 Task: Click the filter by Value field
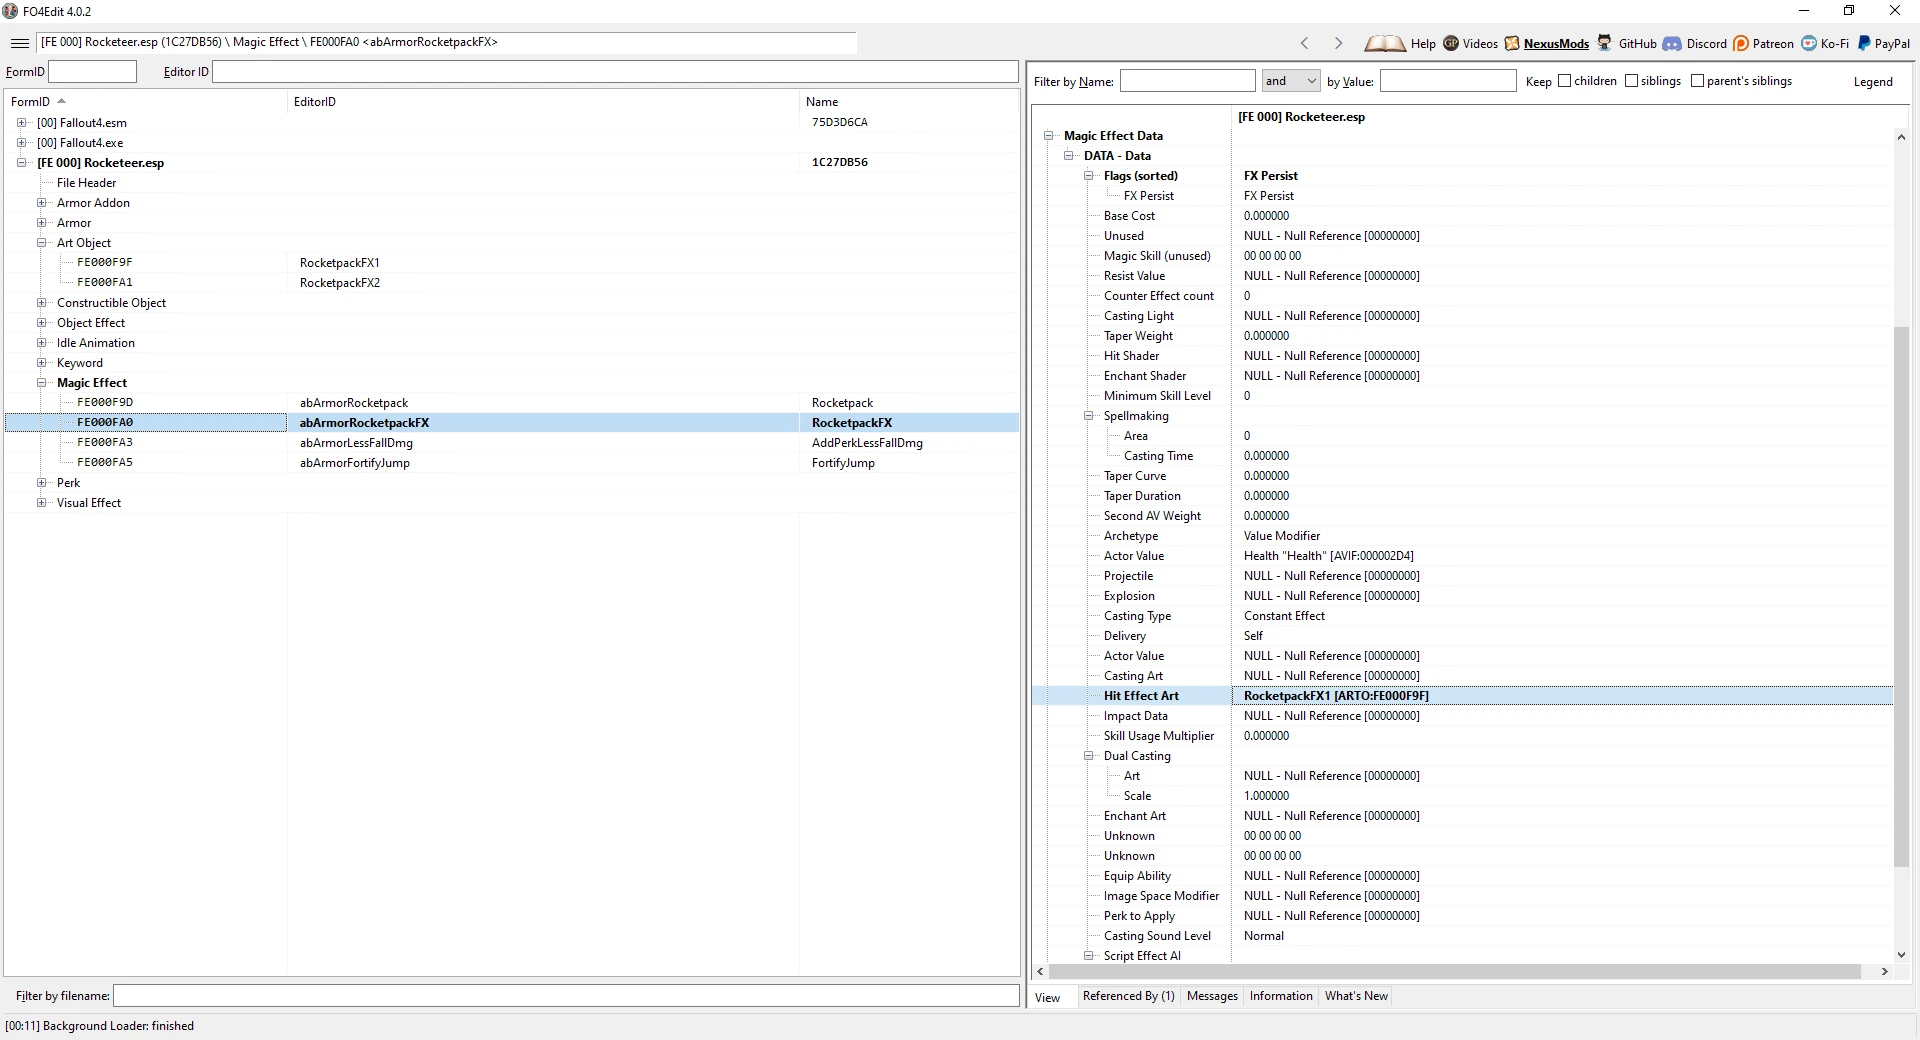click(x=1448, y=81)
